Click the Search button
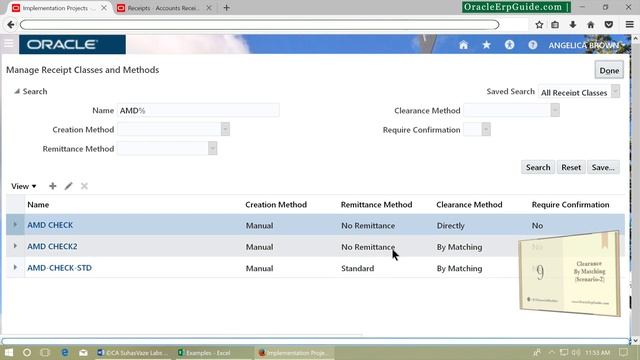The image size is (640, 360). tap(538, 167)
